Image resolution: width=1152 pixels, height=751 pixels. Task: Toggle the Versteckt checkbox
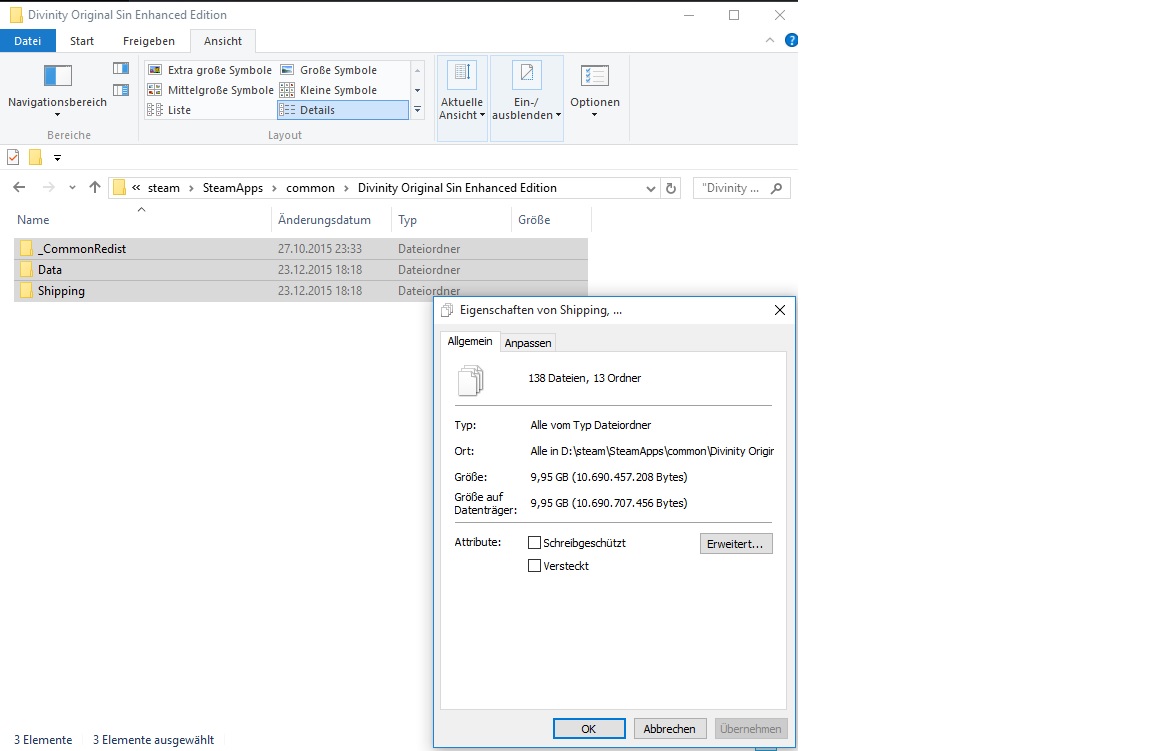pyautogui.click(x=534, y=566)
